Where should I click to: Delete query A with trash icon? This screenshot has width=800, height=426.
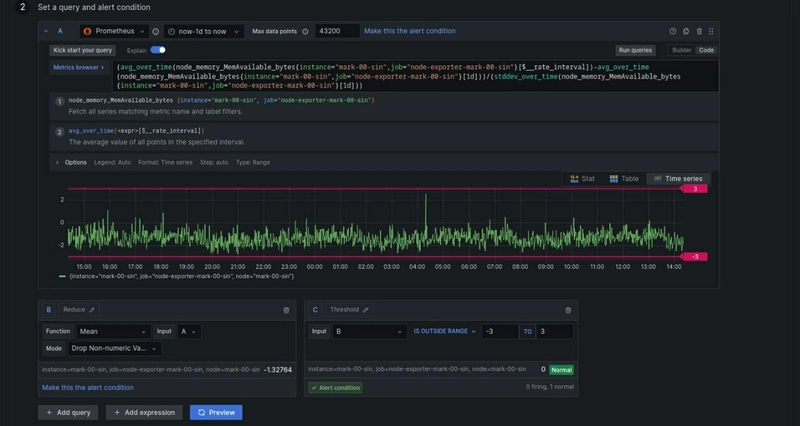point(699,32)
